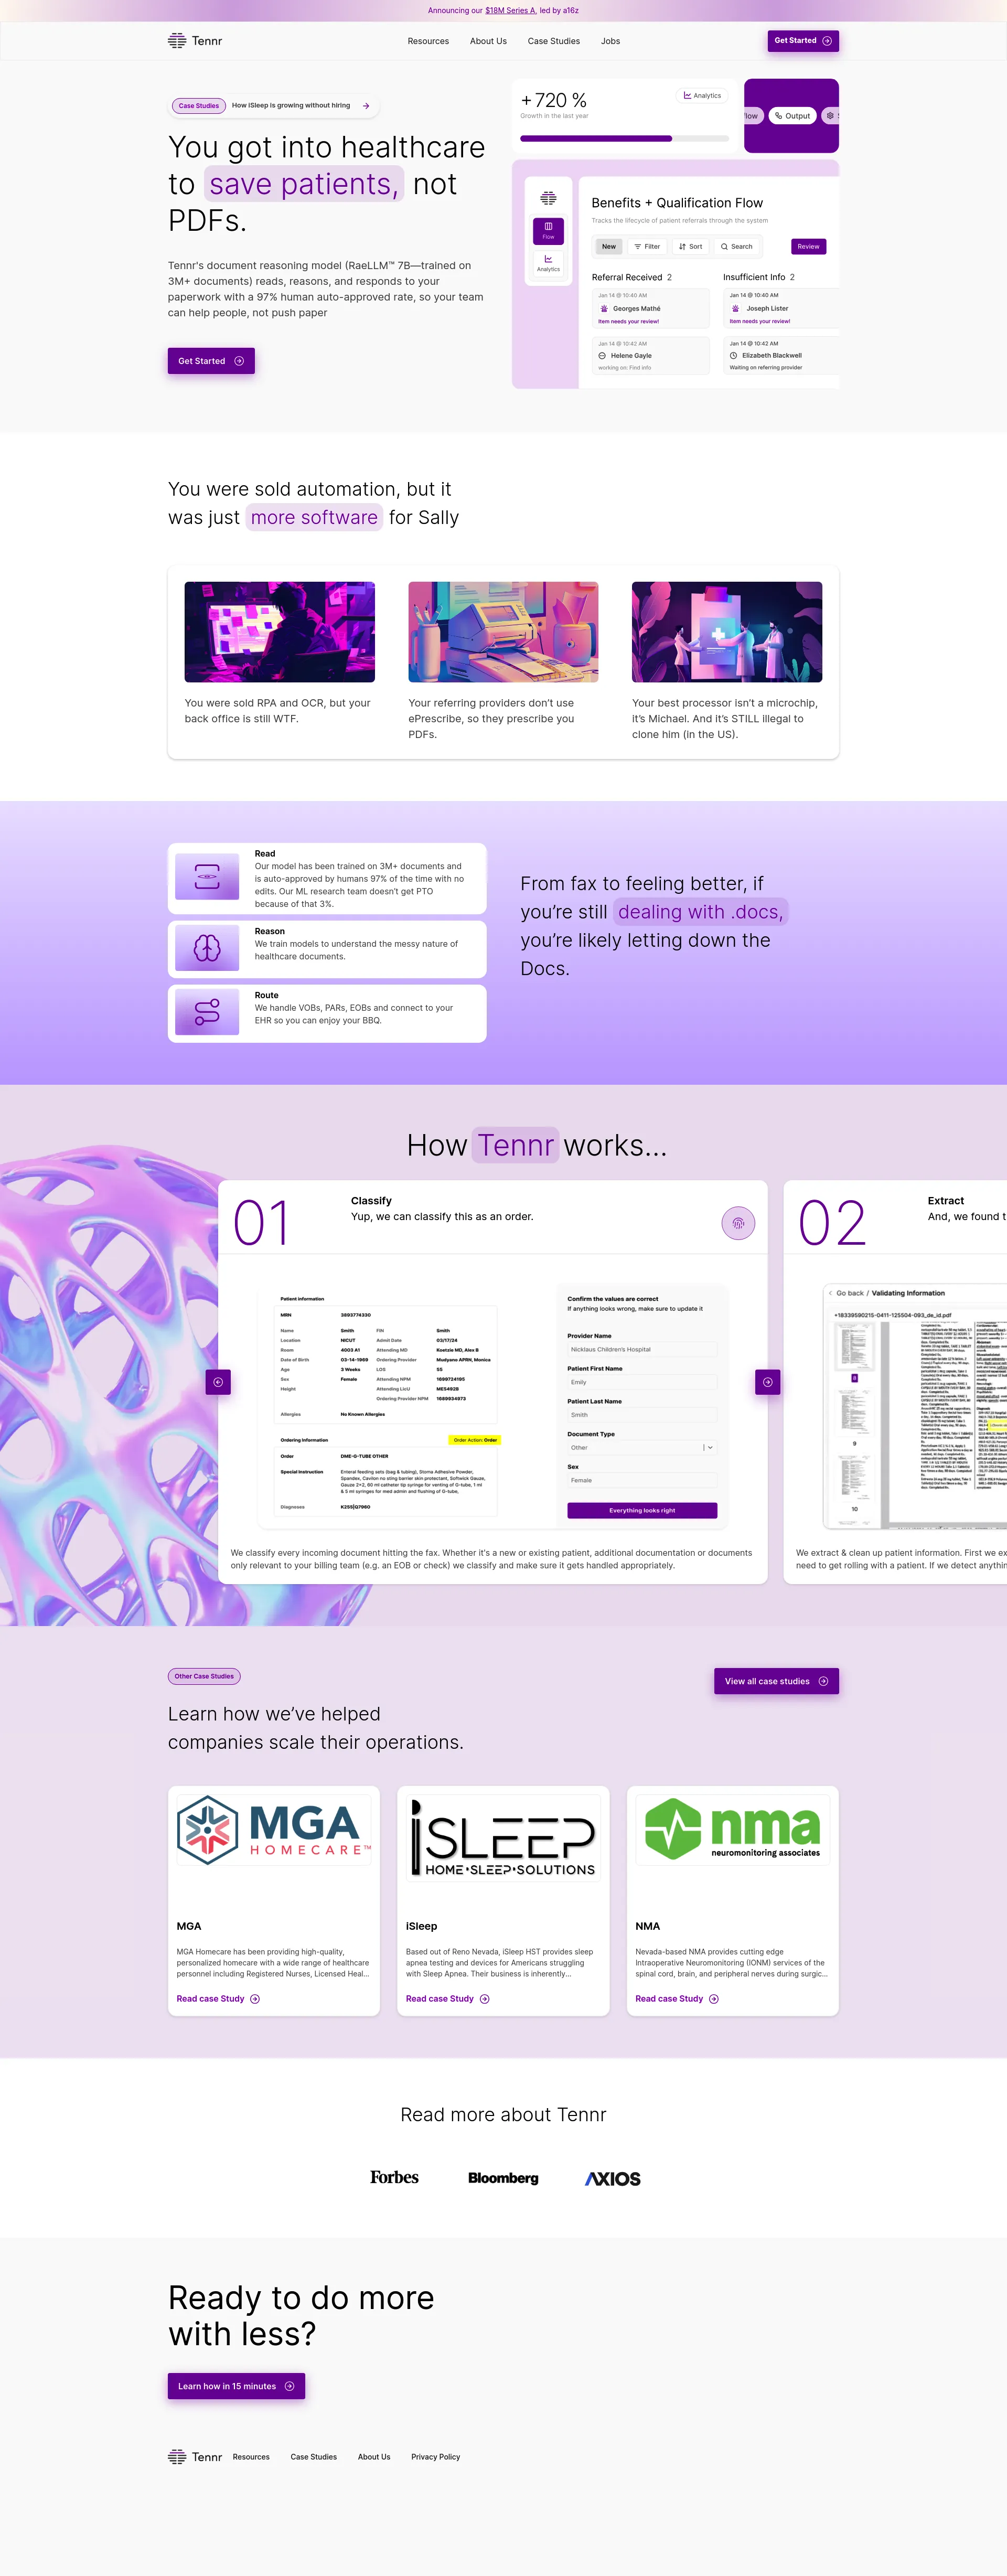Click the Forbes logo
This screenshot has height=2576, width=1007.
(x=394, y=2177)
